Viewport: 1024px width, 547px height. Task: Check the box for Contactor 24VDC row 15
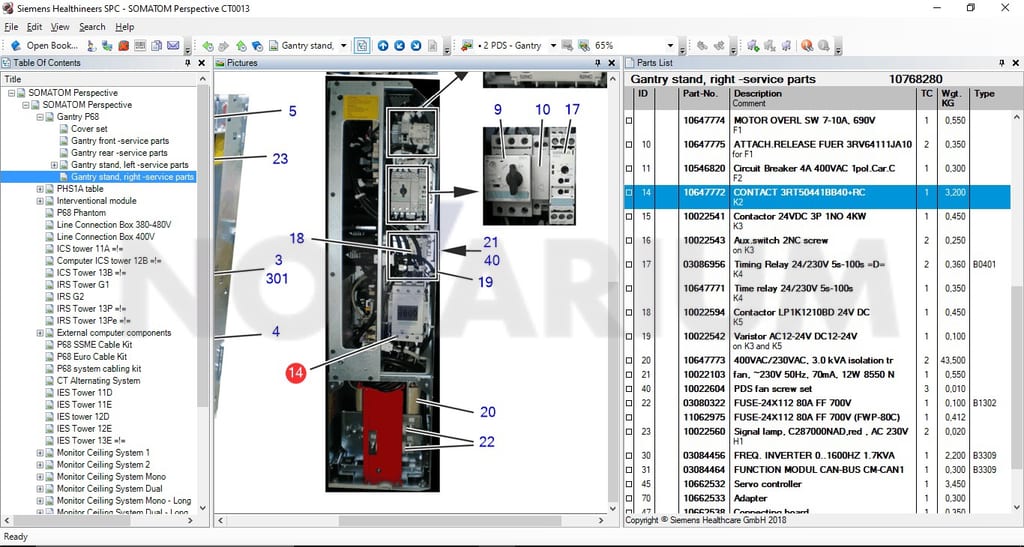630,217
